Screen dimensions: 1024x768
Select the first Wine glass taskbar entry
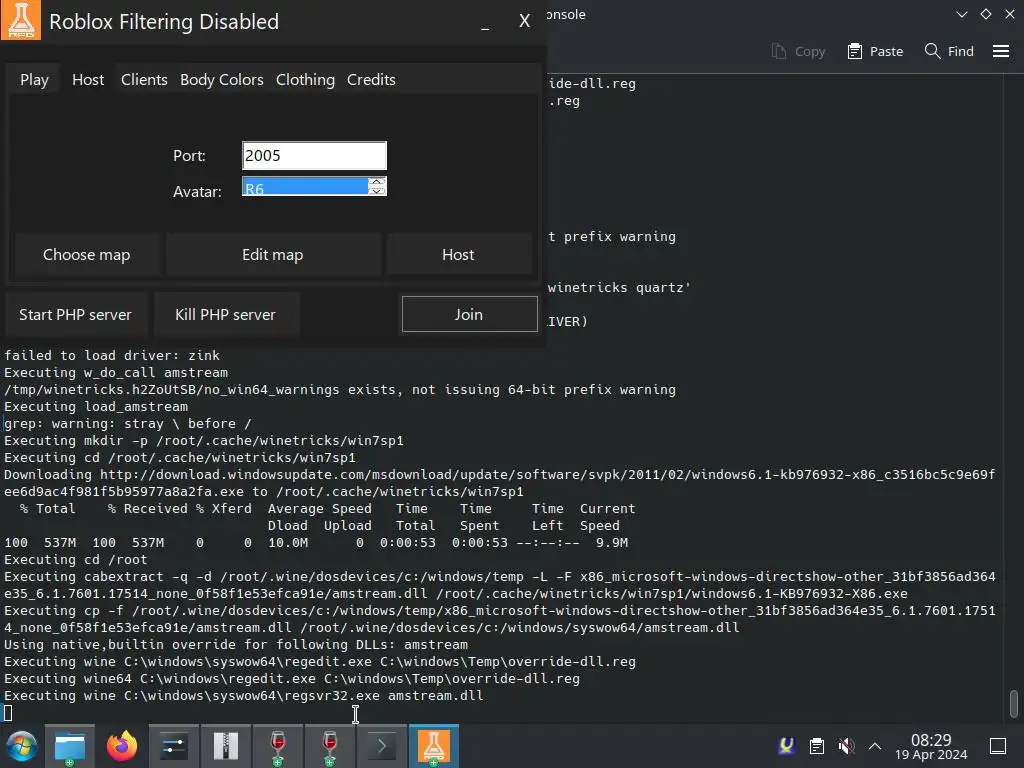[x=278, y=746]
